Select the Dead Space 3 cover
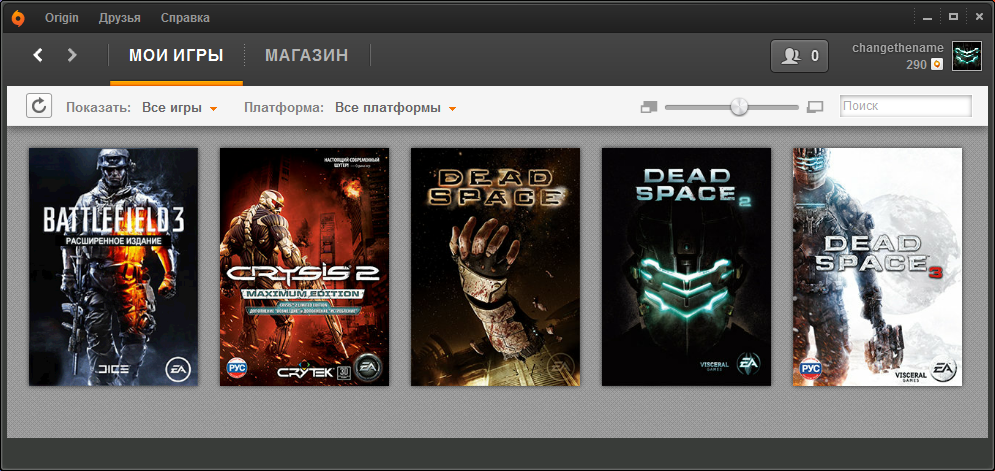995x471 pixels. tap(878, 267)
